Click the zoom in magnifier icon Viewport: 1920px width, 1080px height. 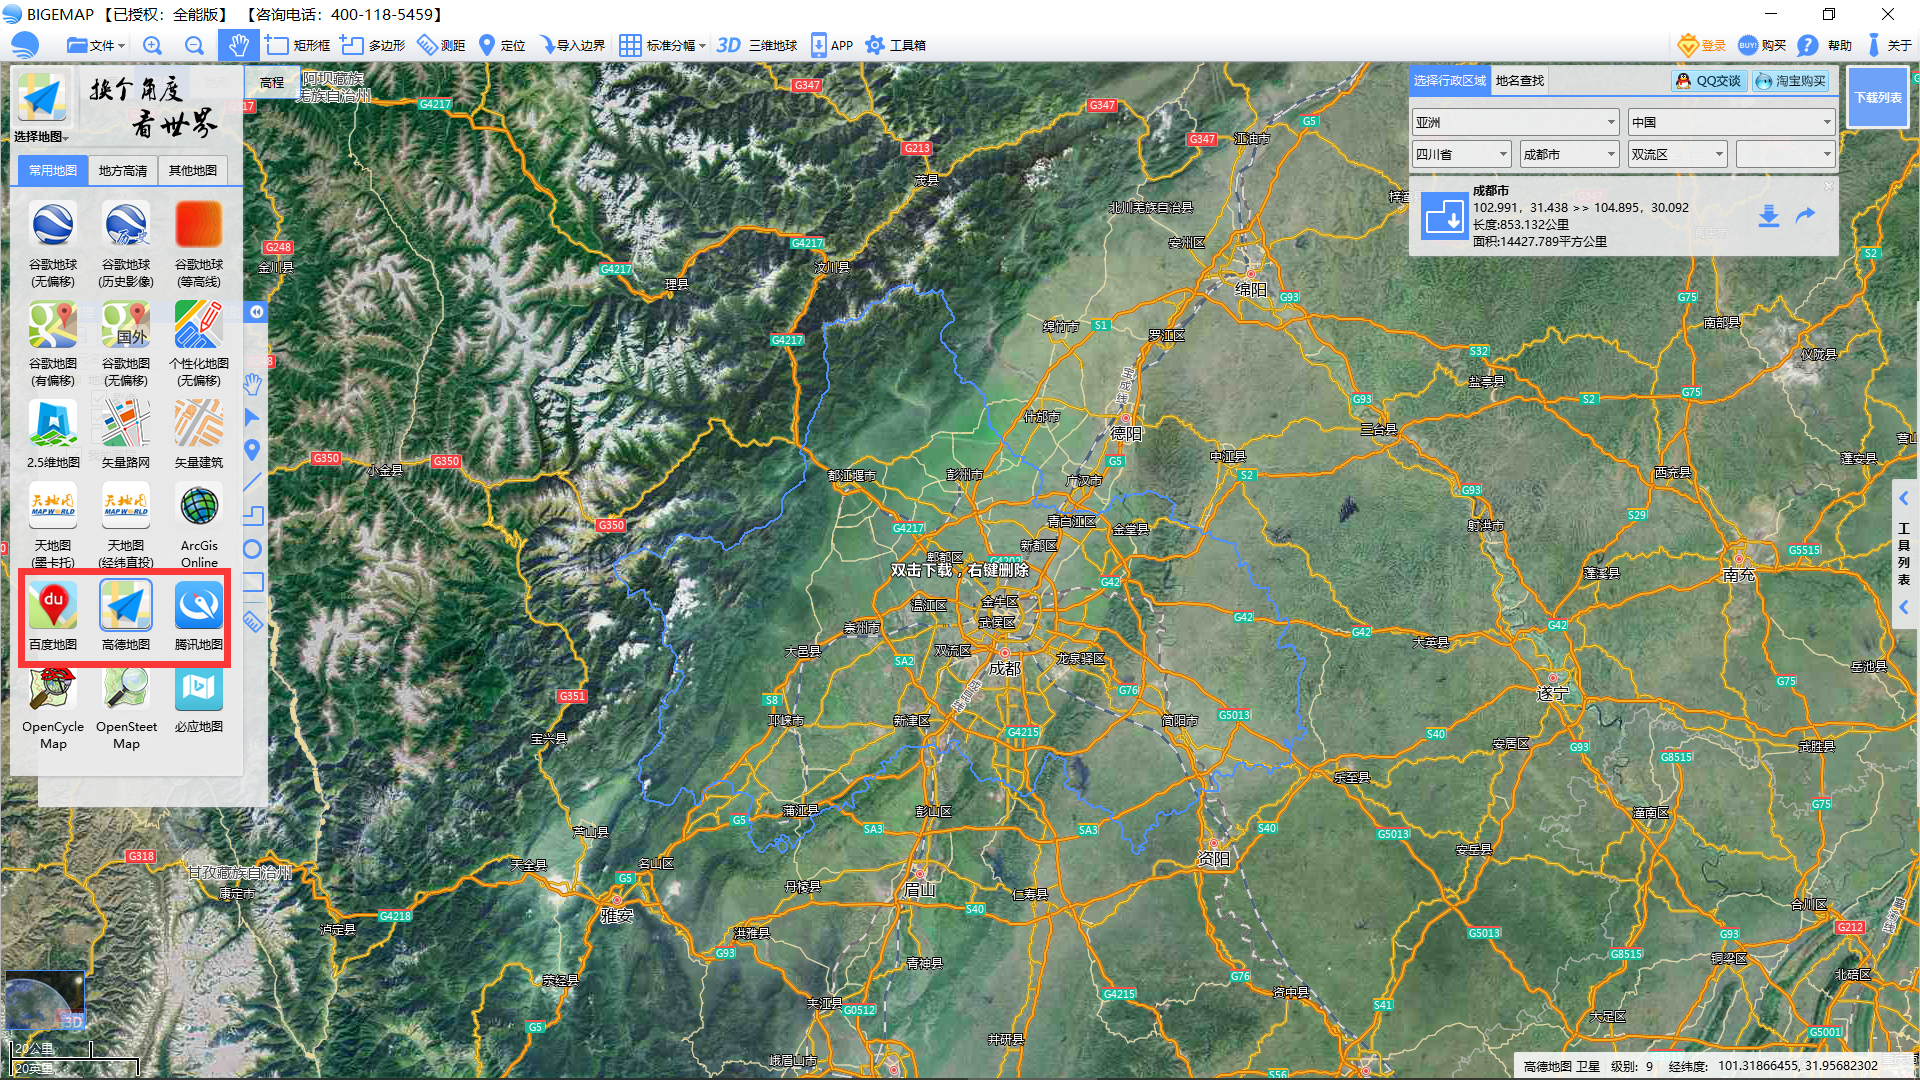pyautogui.click(x=152, y=45)
